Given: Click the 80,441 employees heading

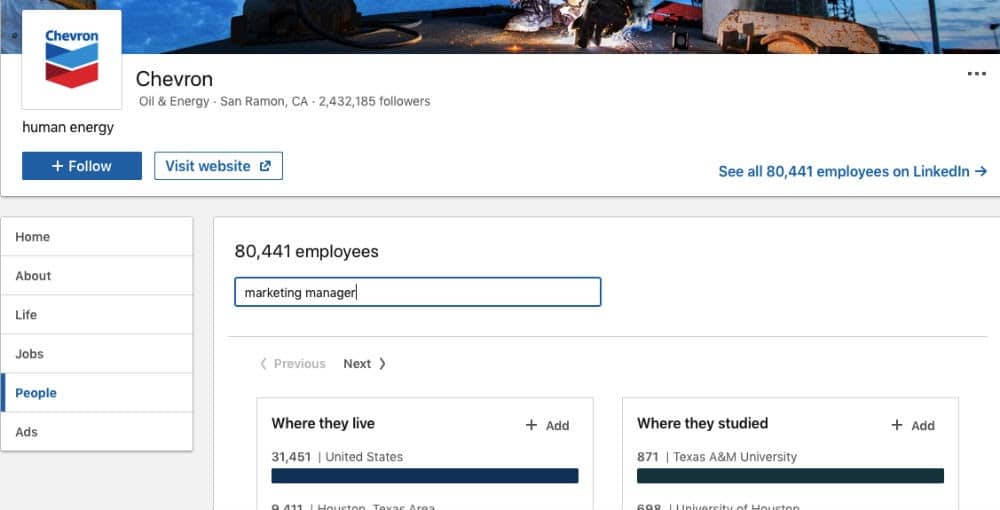Looking at the screenshot, I should (x=306, y=251).
